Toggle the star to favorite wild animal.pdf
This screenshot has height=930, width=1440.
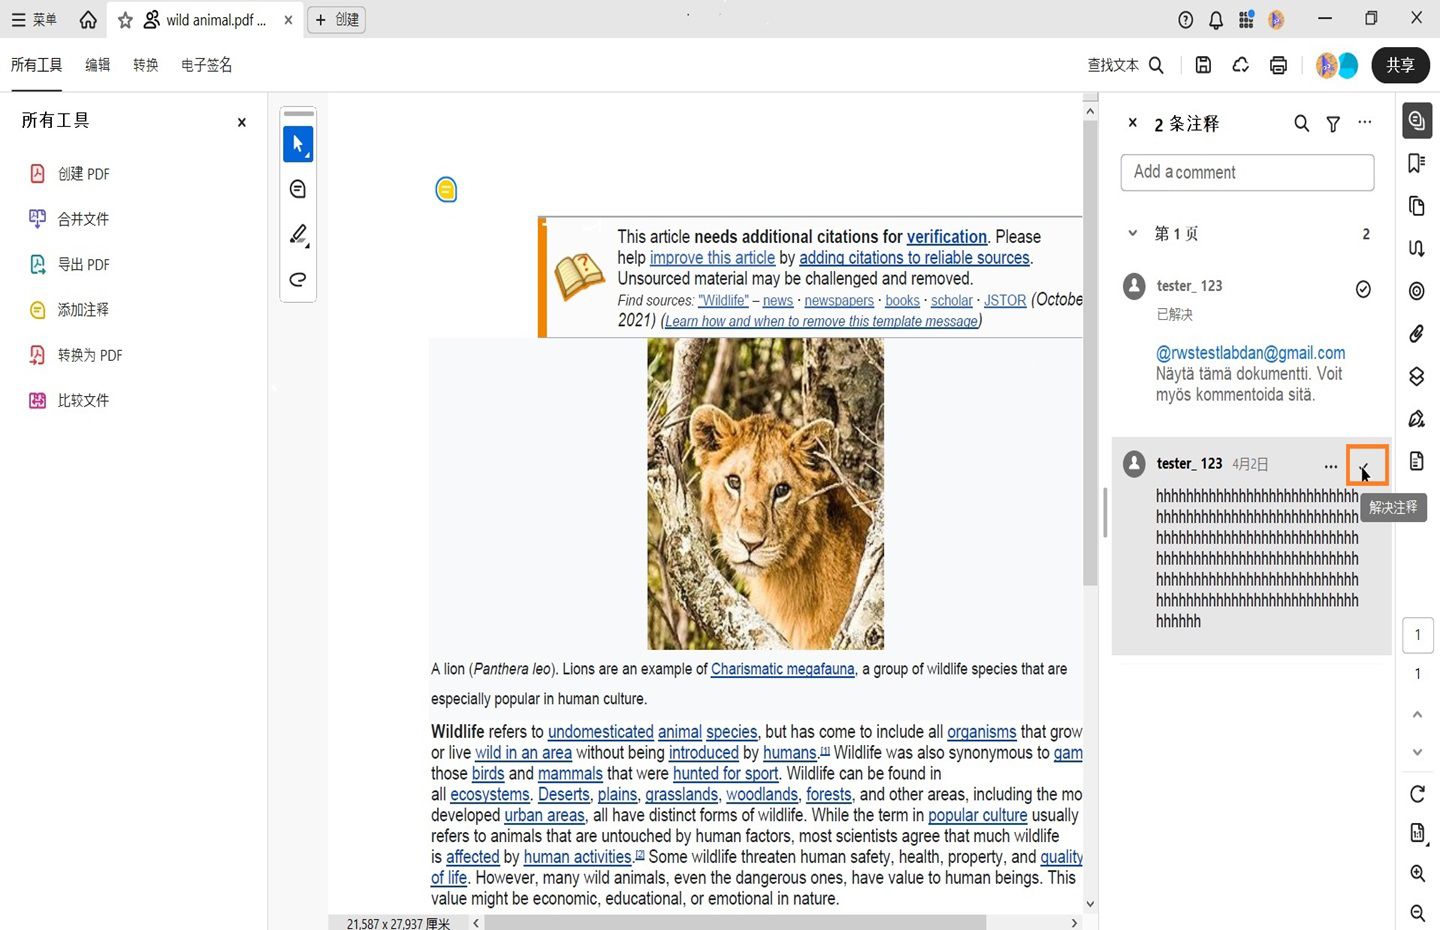coord(125,20)
